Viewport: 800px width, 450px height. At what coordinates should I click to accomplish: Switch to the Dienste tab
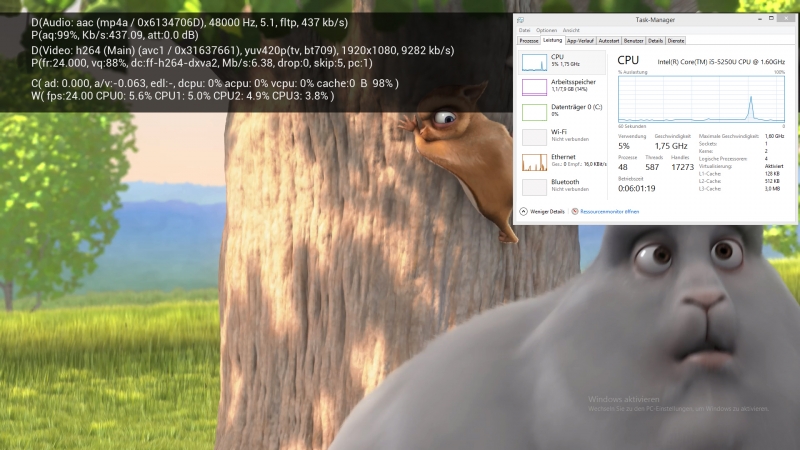point(676,41)
